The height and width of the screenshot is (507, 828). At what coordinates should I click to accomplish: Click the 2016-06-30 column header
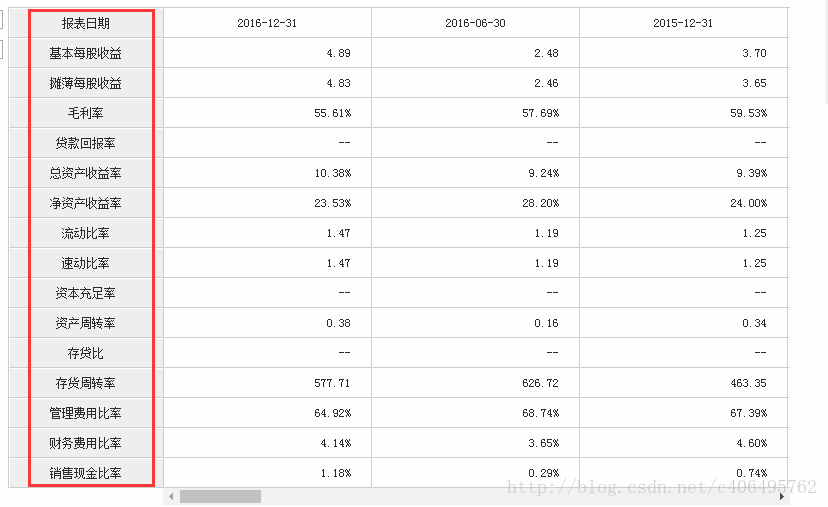click(x=475, y=23)
